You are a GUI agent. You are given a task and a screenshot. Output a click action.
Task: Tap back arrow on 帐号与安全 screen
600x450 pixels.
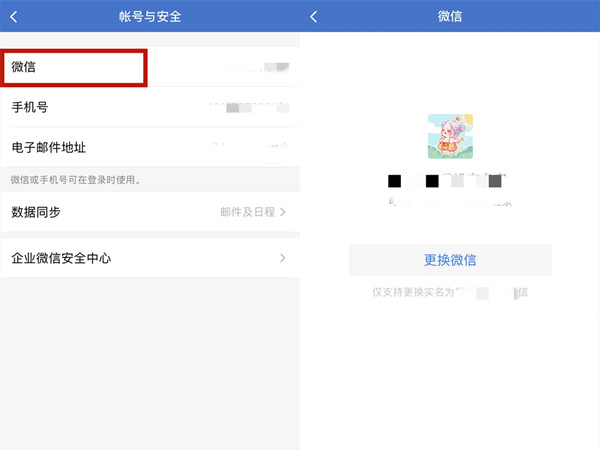[14, 17]
